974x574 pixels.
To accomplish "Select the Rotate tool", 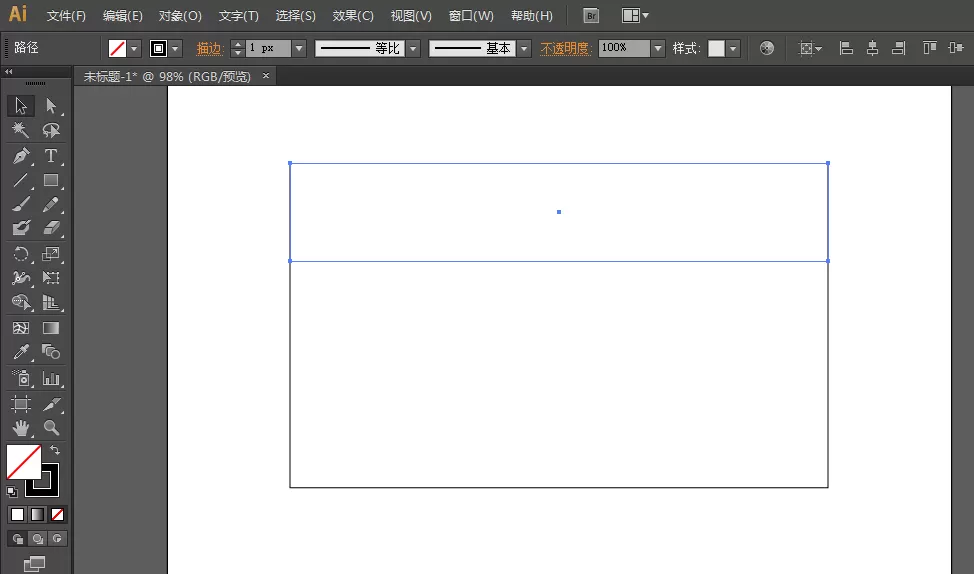I will click(20, 253).
